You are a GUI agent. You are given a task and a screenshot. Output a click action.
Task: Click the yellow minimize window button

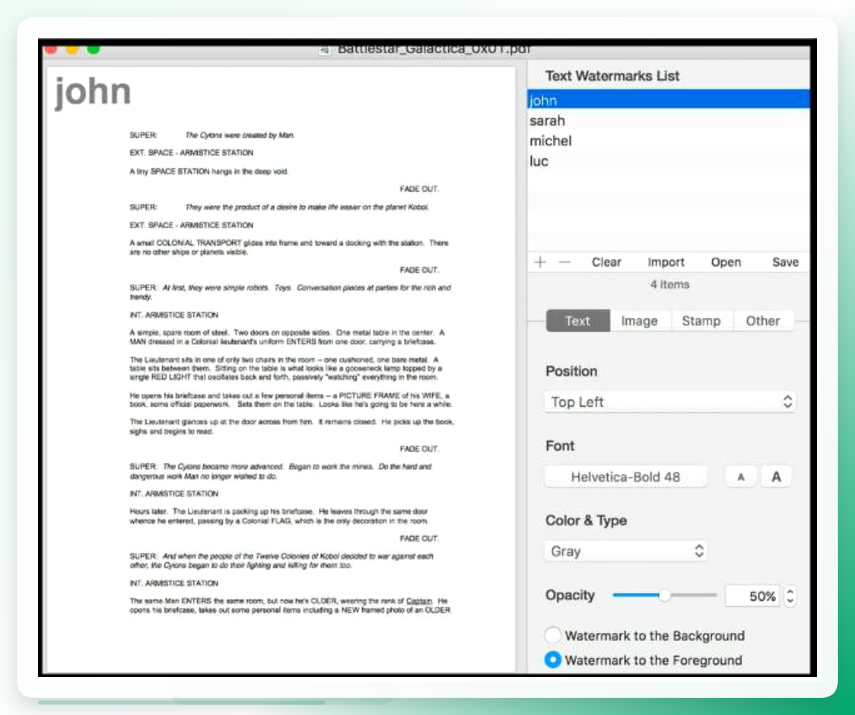tap(72, 50)
